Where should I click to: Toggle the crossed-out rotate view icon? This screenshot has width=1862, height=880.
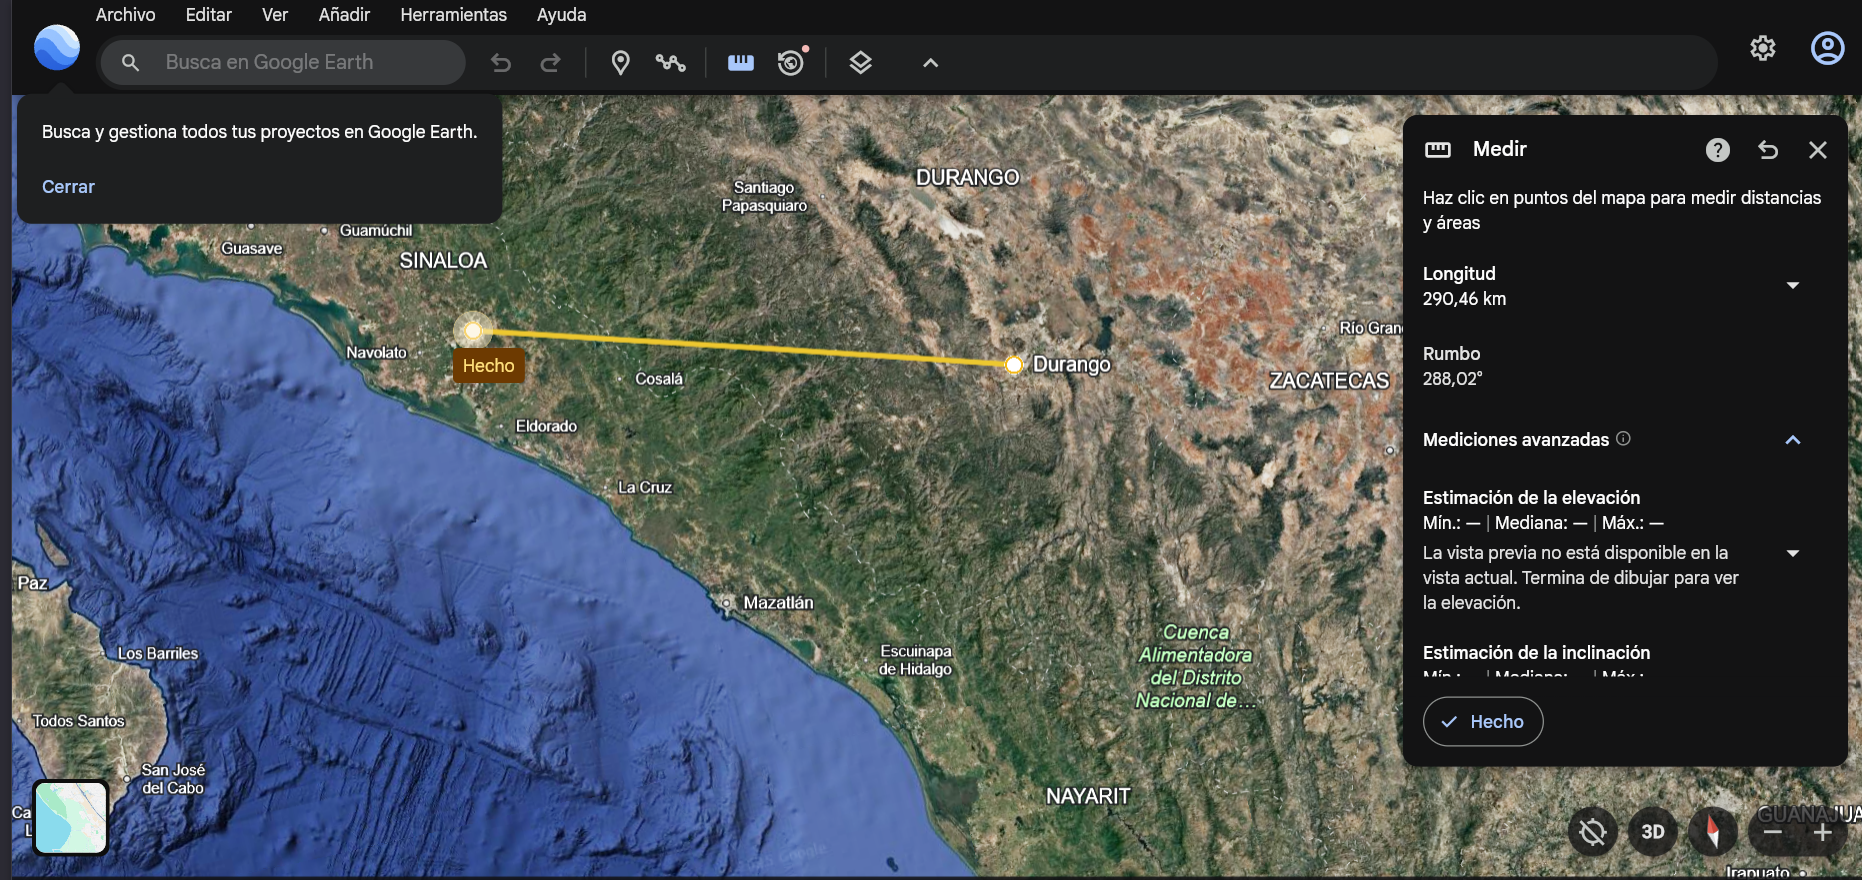(x=1593, y=832)
